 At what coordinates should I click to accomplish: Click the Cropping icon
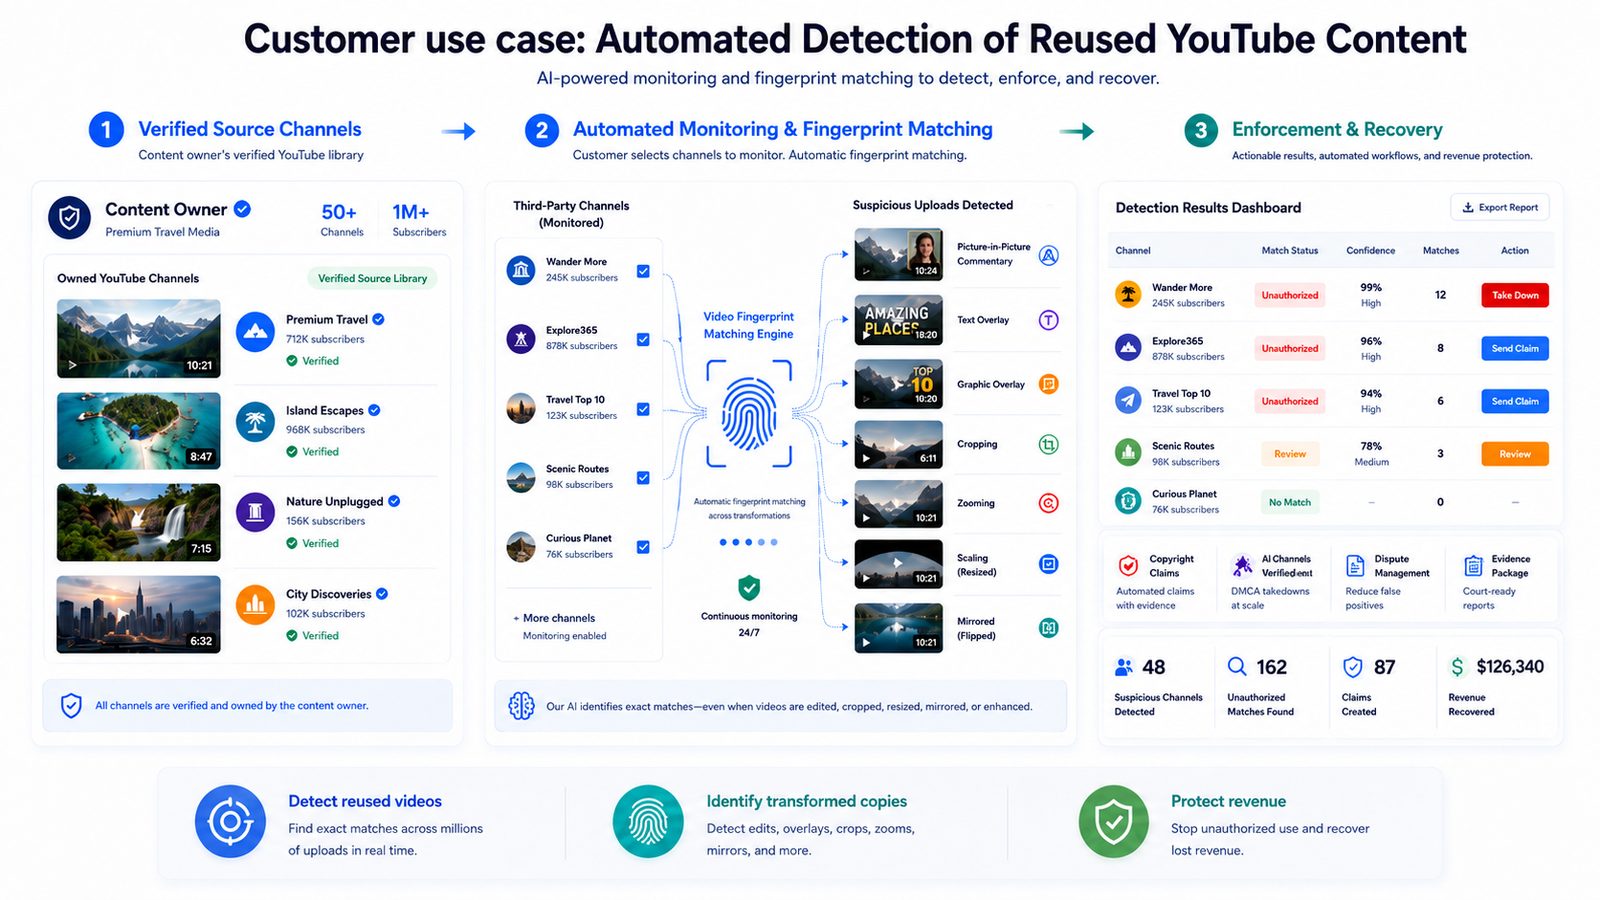(x=1048, y=444)
